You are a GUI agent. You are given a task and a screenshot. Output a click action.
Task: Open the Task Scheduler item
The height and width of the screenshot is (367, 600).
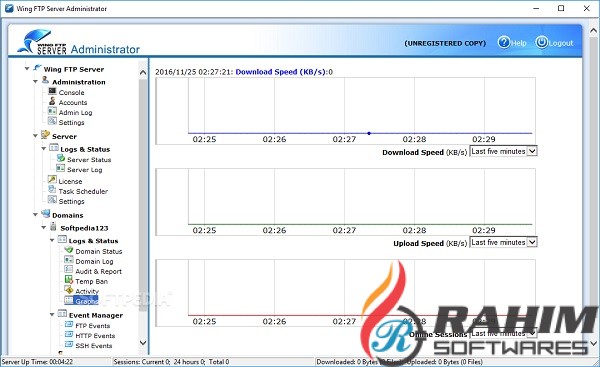point(83,191)
